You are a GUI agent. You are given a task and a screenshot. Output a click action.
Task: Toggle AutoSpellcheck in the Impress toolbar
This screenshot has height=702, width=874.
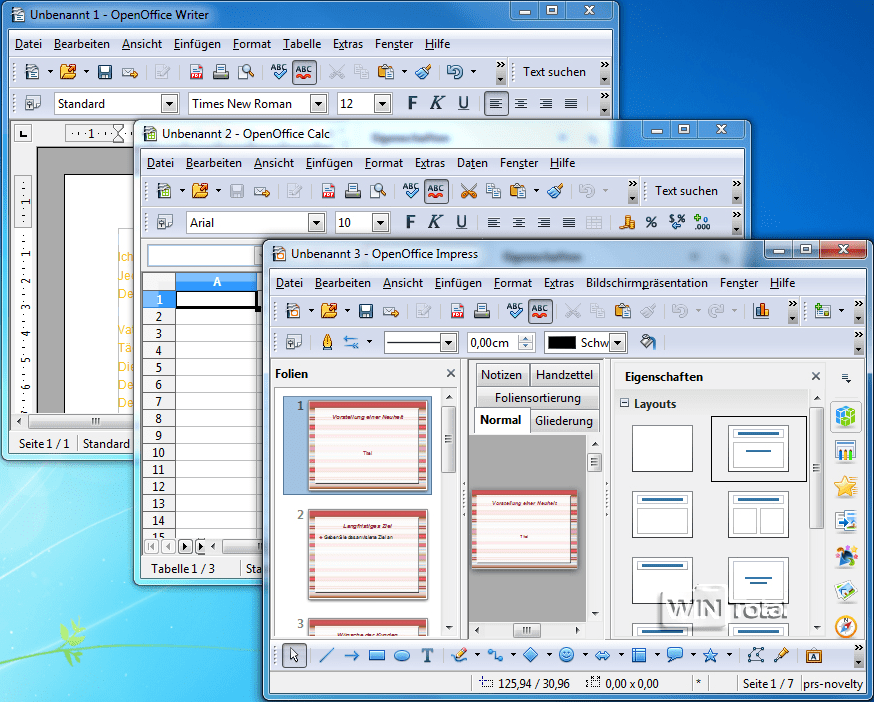coord(540,311)
